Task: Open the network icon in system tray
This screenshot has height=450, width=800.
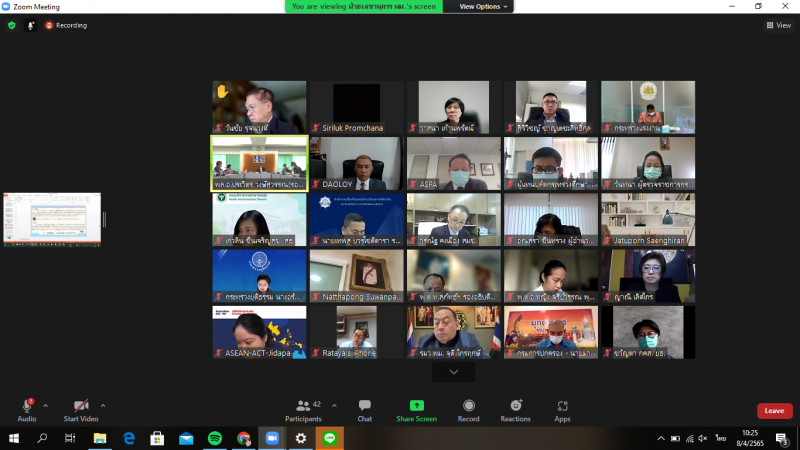Action: pyautogui.click(x=689, y=438)
